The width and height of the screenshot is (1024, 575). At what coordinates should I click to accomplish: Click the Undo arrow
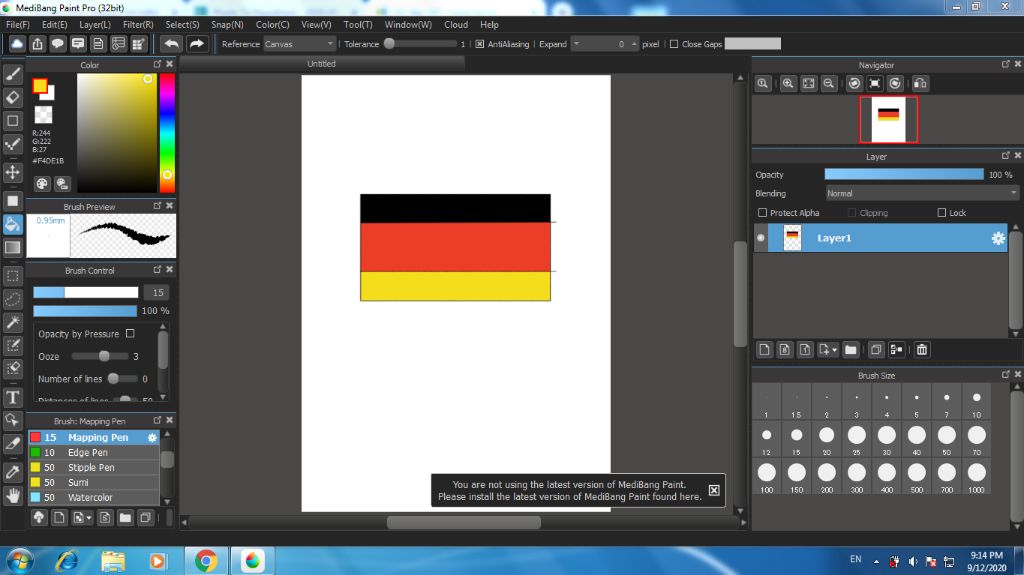(x=172, y=44)
